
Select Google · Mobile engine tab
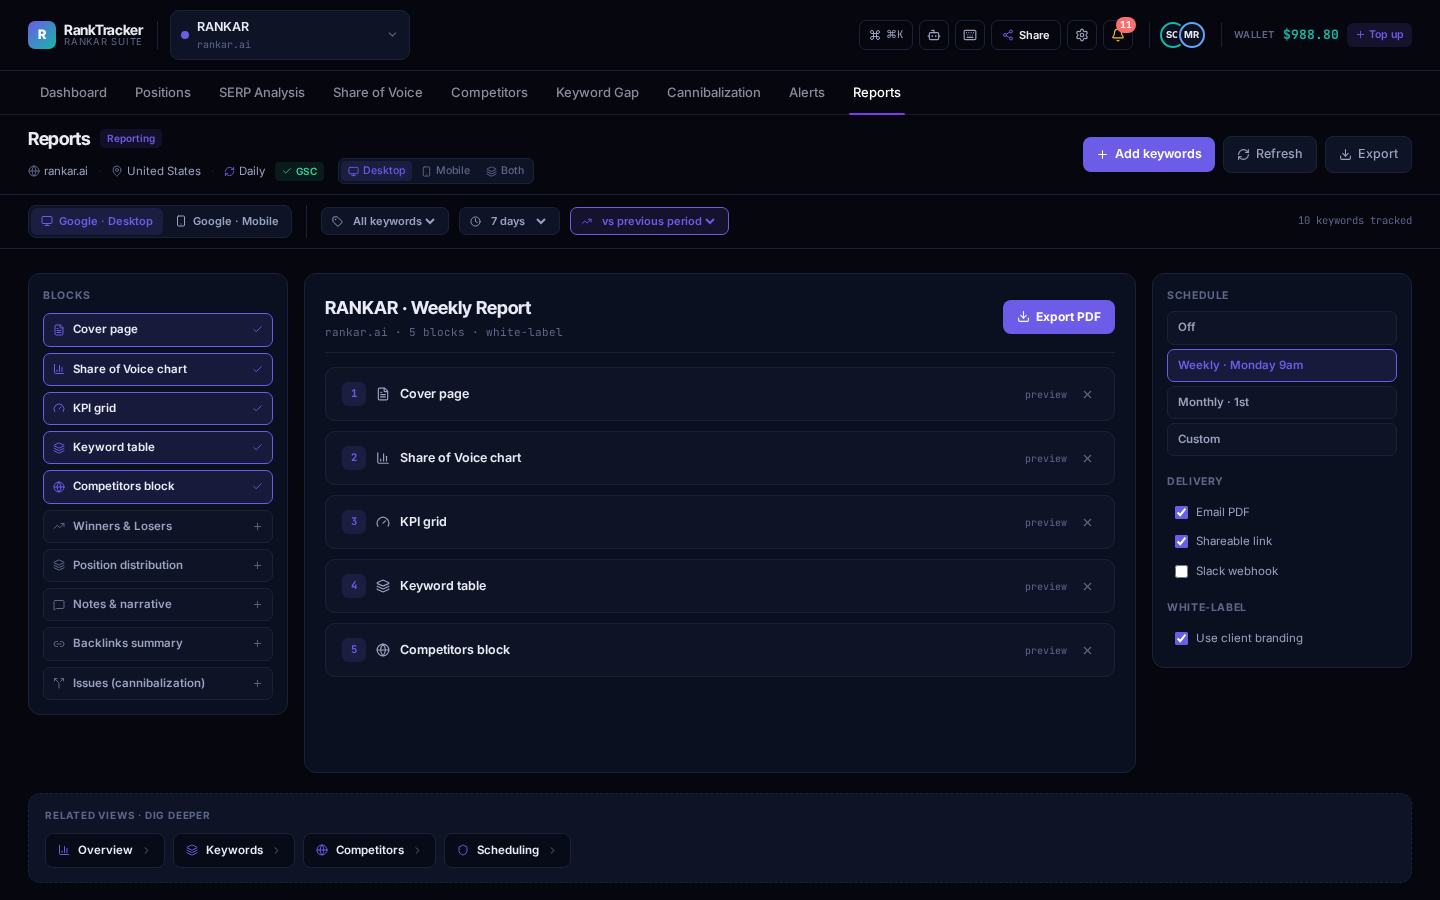pos(227,221)
